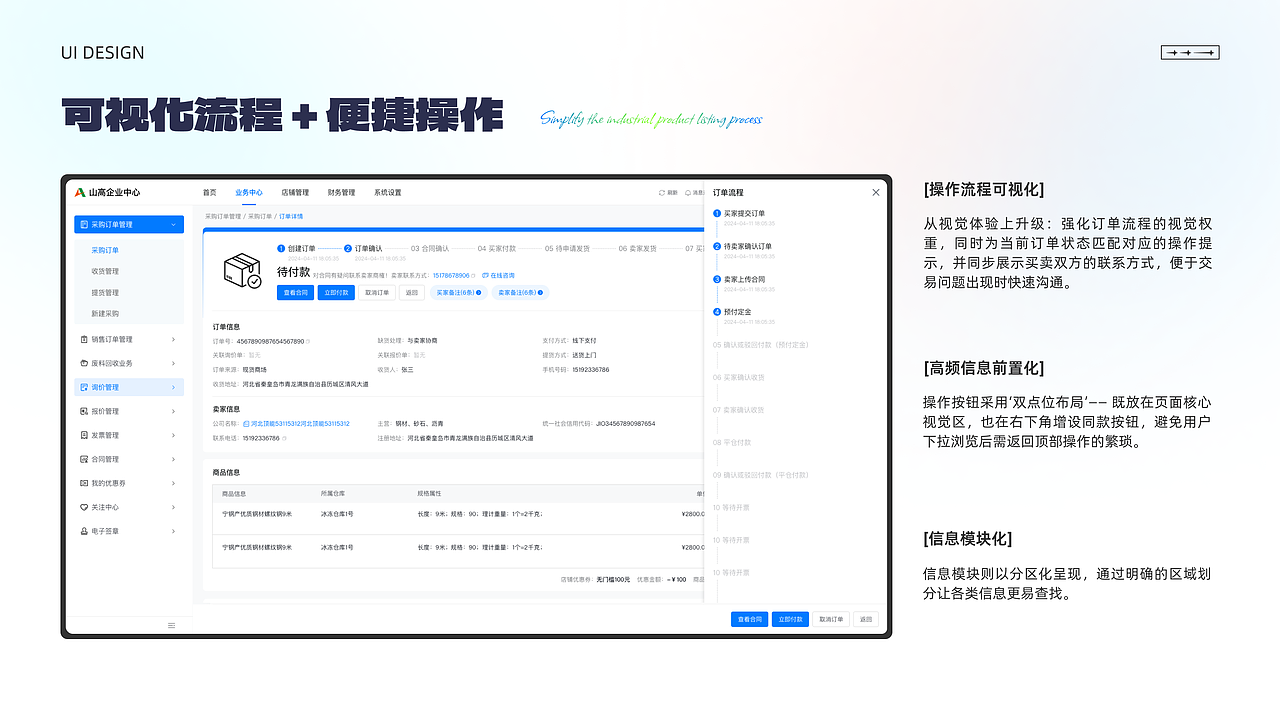Screen dimensions: 1280x720
Task: Click step 05 待申请发货 in progress bar
Action: 567,248
